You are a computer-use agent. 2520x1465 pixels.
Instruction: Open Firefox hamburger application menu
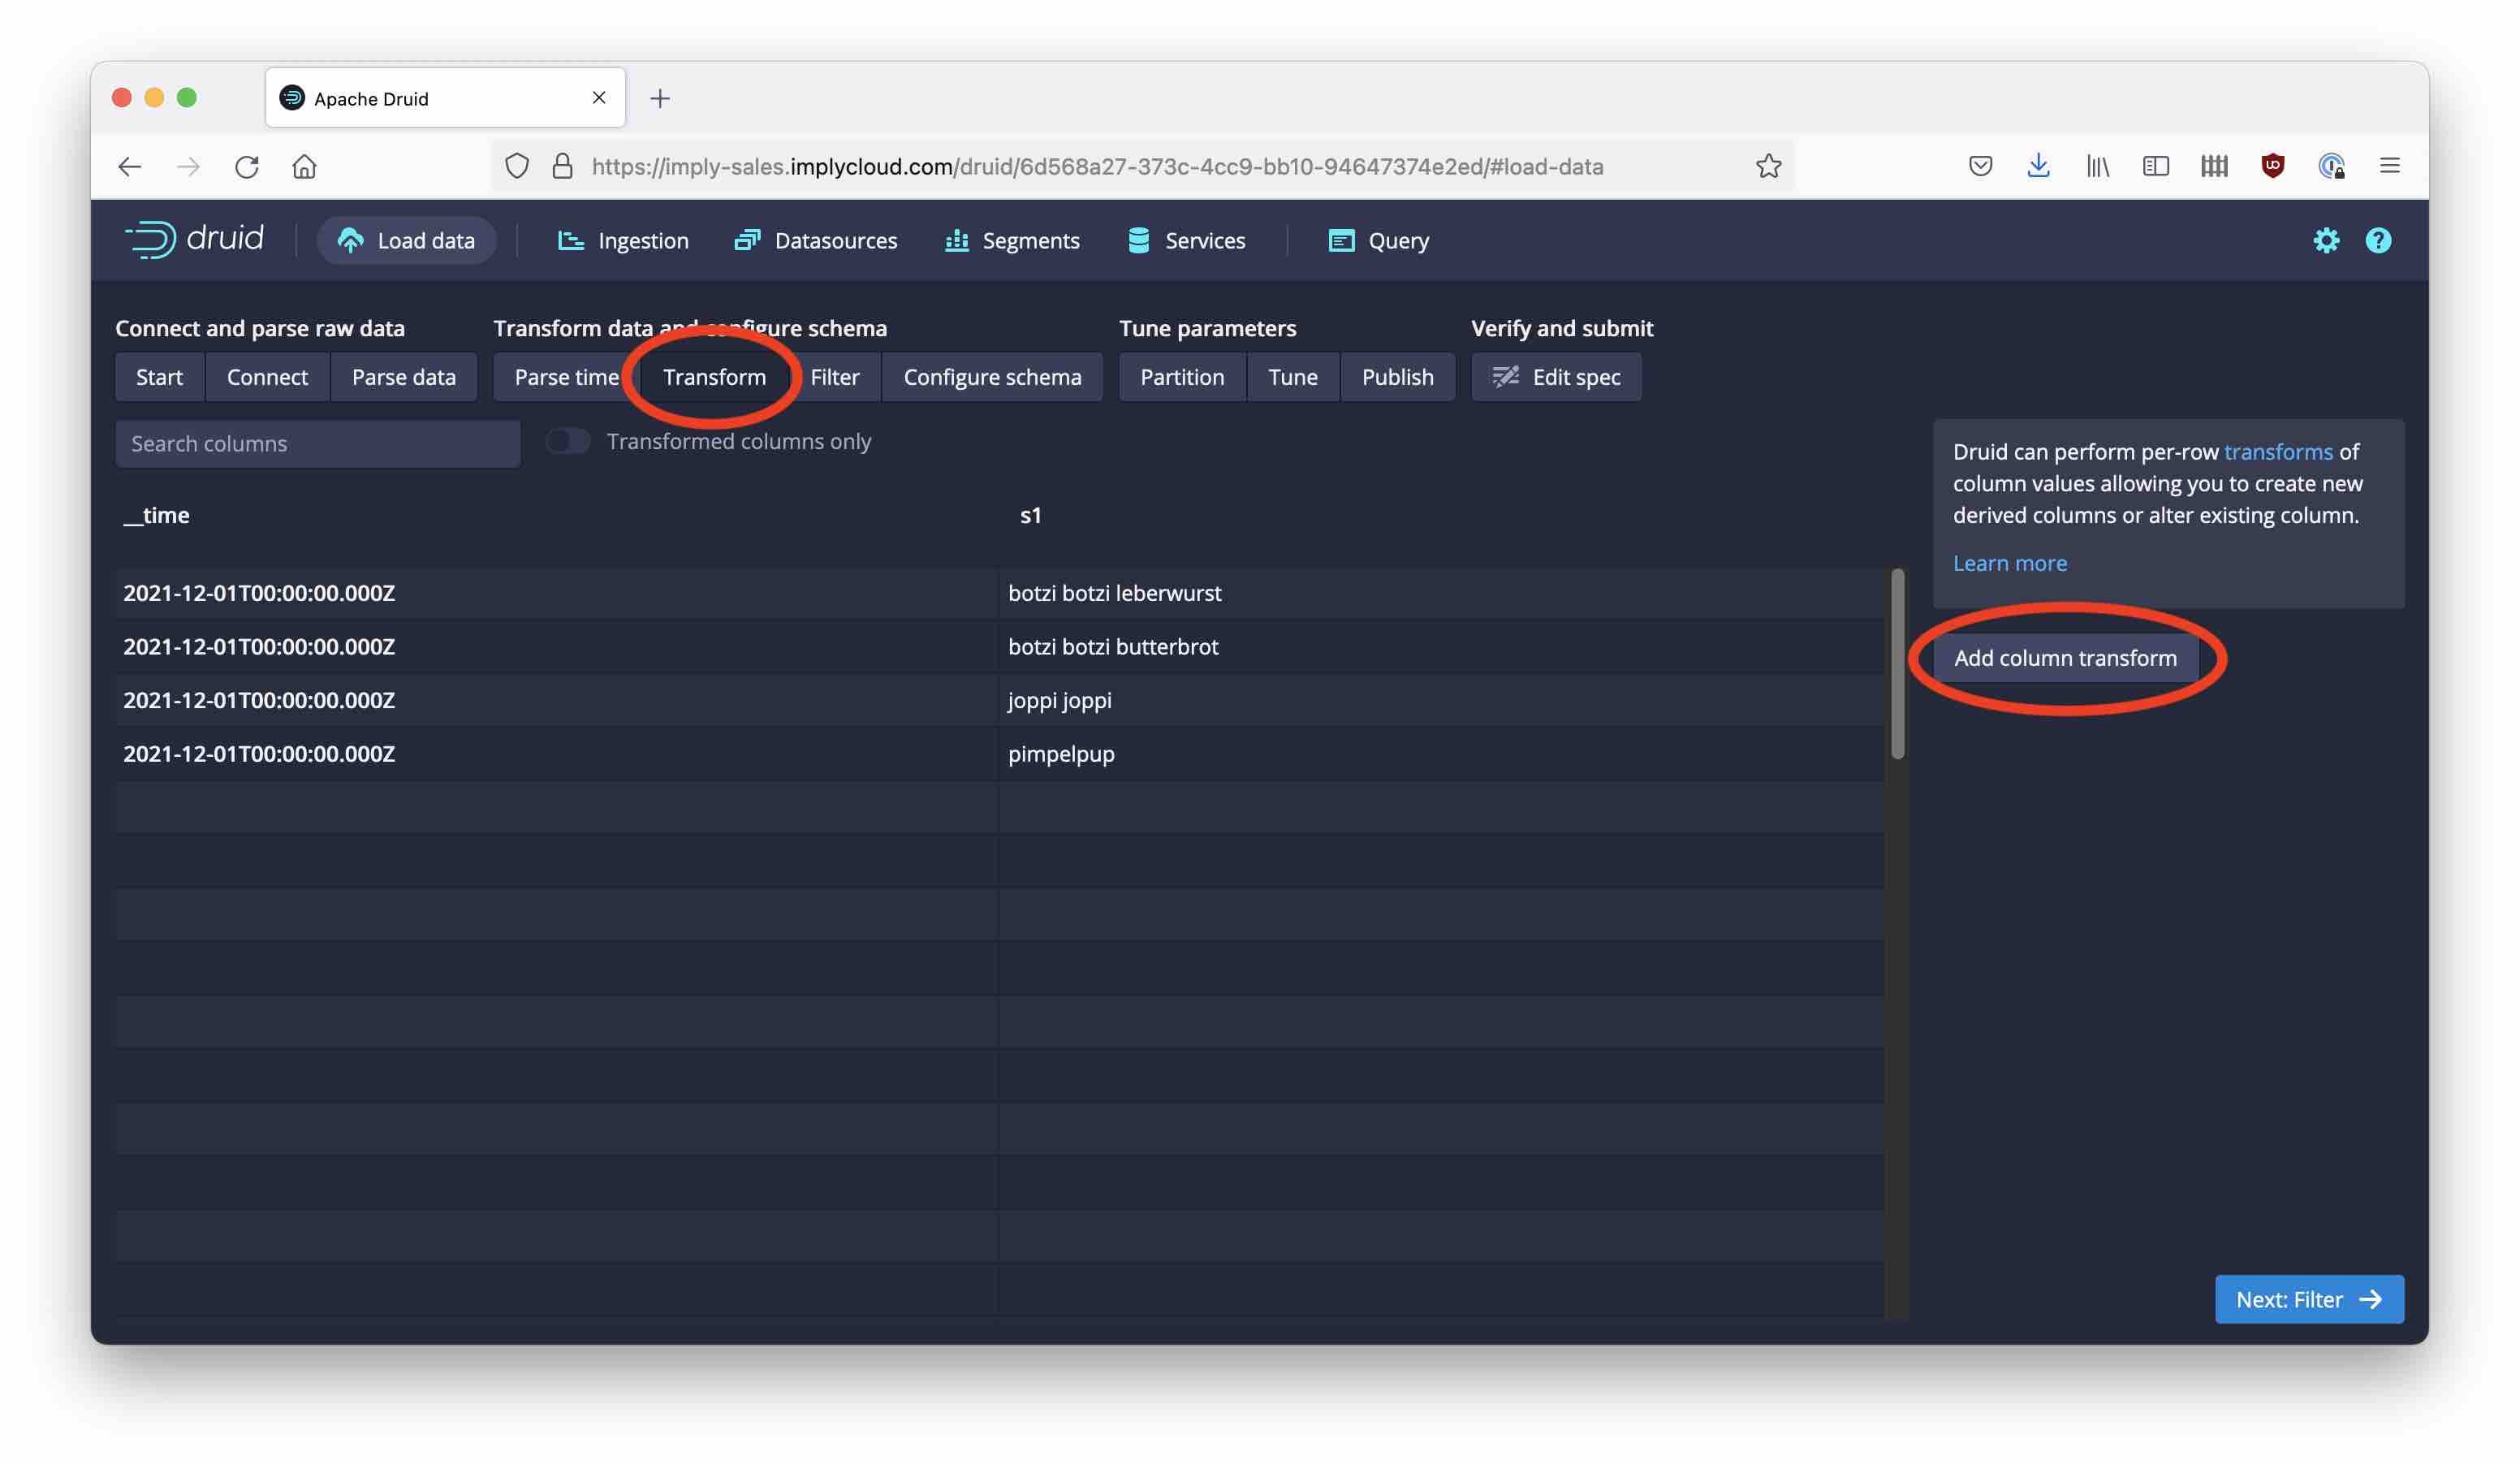[2389, 166]
